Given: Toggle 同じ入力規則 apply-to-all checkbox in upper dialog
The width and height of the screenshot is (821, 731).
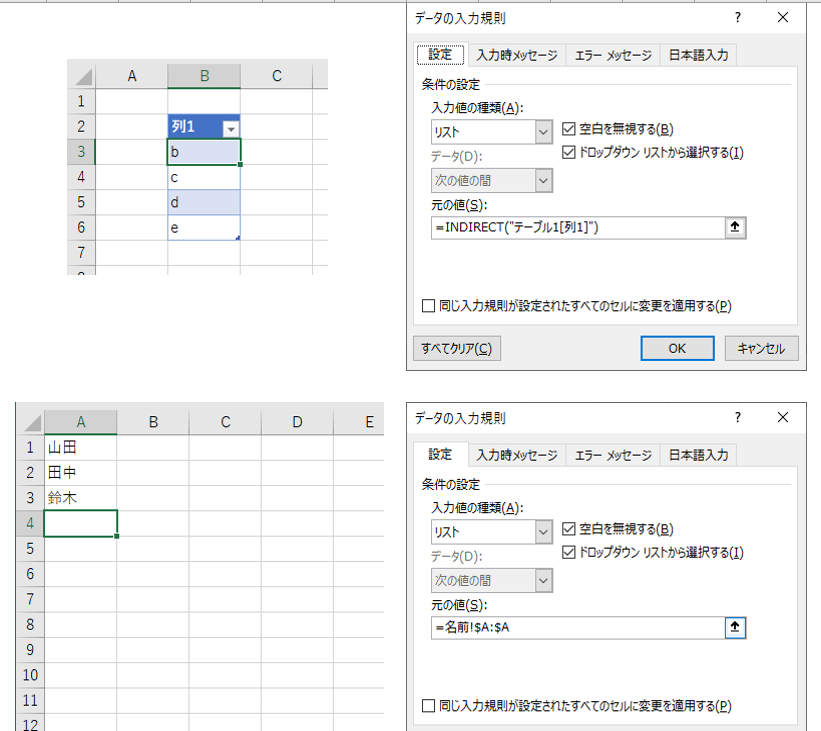Looking at the screenshot, I should click(428, 306).
